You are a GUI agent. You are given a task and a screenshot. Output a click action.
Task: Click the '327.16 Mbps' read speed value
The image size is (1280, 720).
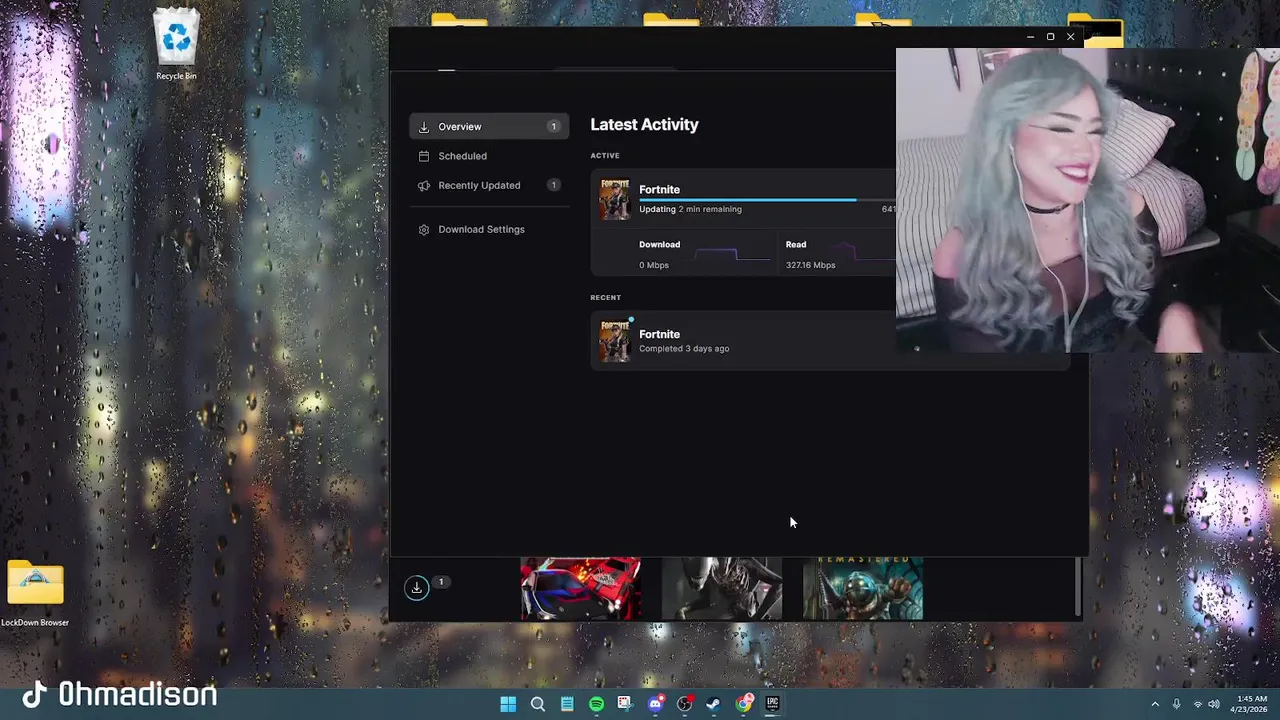pyautogui.click(x=810, y=265)
